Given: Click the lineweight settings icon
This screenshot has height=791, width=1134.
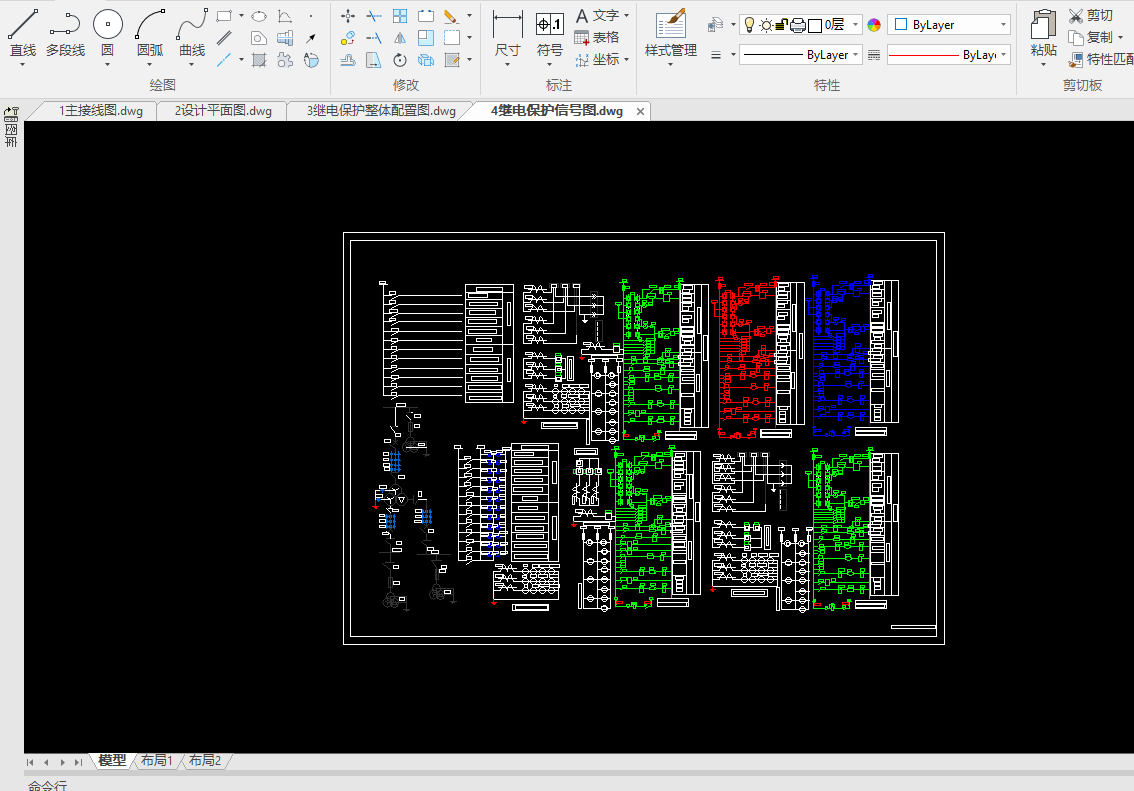Looking at the screenshot, I should pyautogui.click(x=716, y=55).
